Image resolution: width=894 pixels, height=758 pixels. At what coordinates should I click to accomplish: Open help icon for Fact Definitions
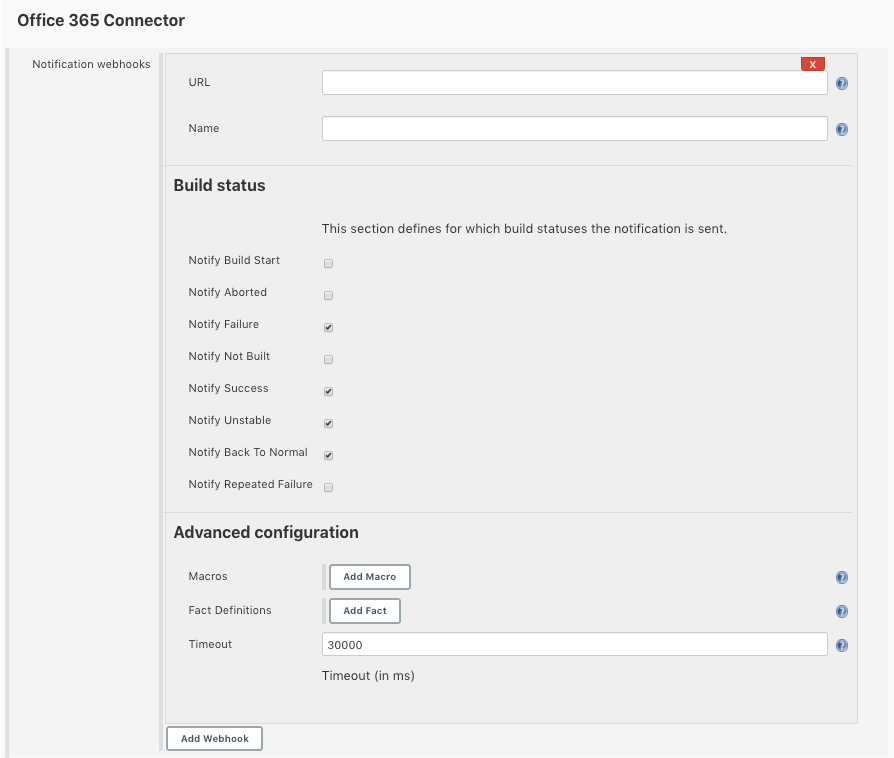(x=842, y=611)
